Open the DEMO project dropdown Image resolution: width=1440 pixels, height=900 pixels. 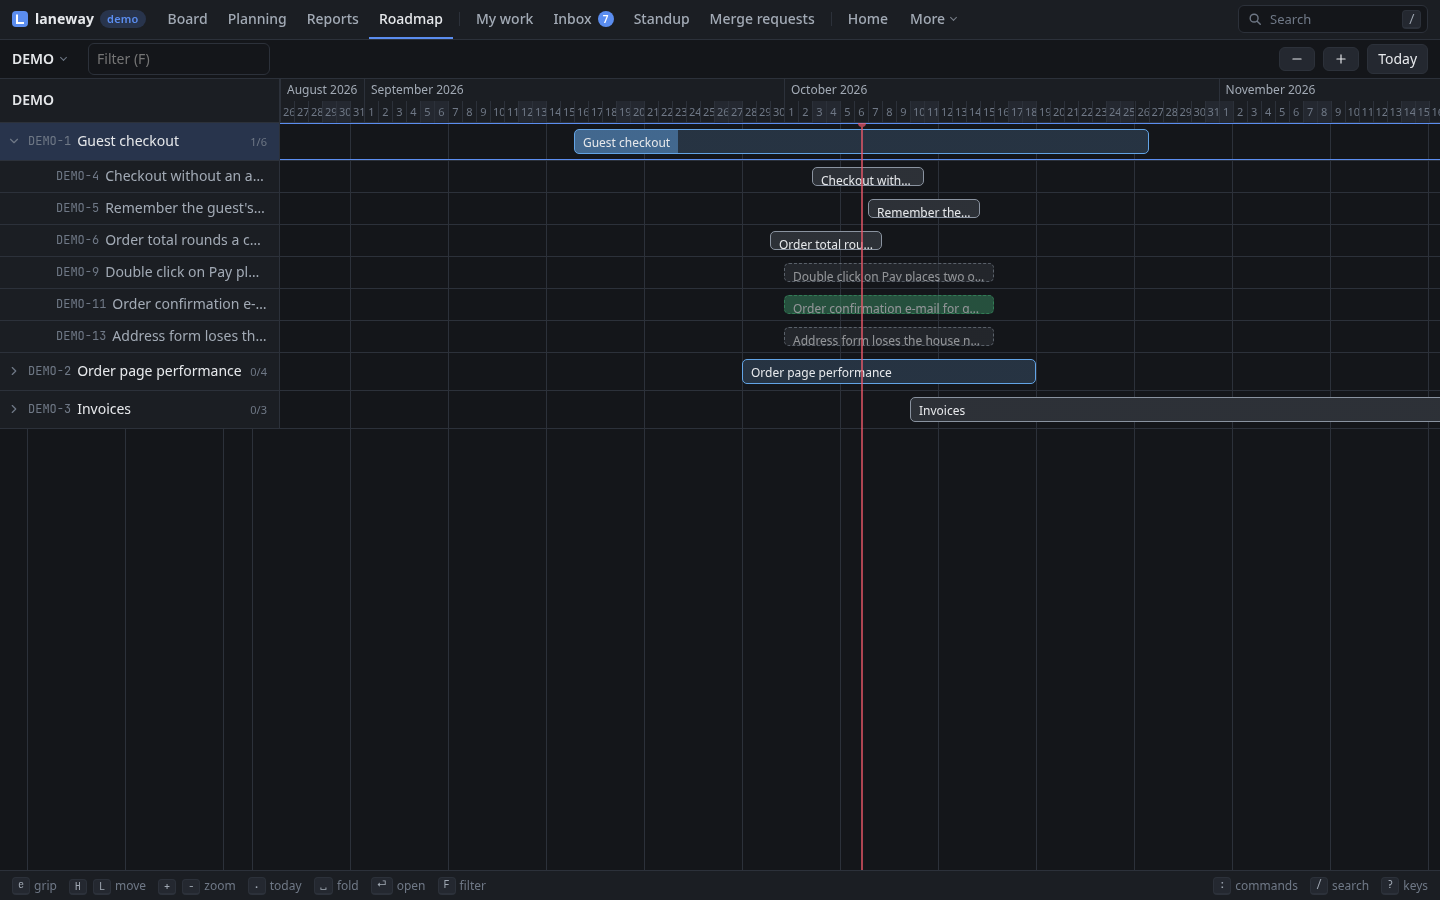[x=40, y=59]
